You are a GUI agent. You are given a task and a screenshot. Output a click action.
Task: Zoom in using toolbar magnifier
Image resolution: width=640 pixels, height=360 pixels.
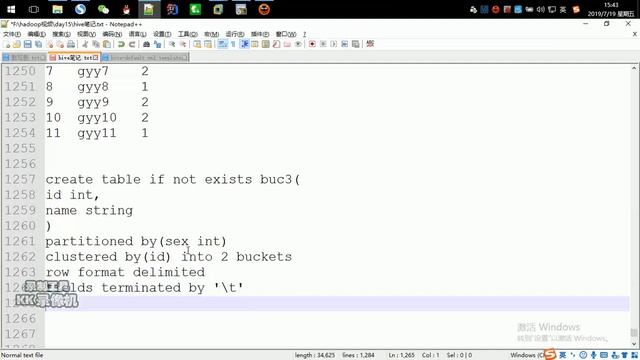[x=172, y=44]
